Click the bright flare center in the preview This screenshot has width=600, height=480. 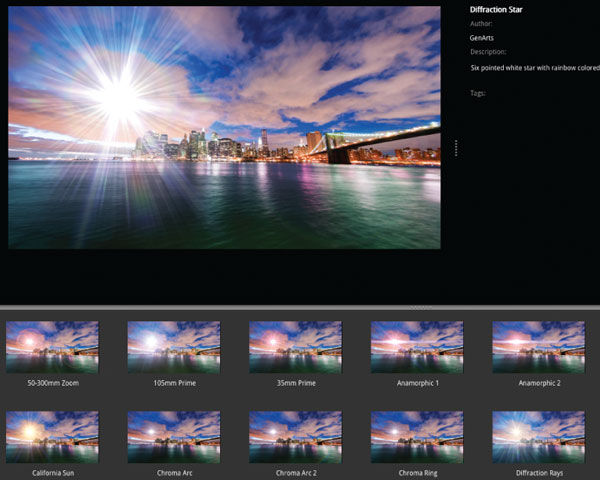pos(119,97)
